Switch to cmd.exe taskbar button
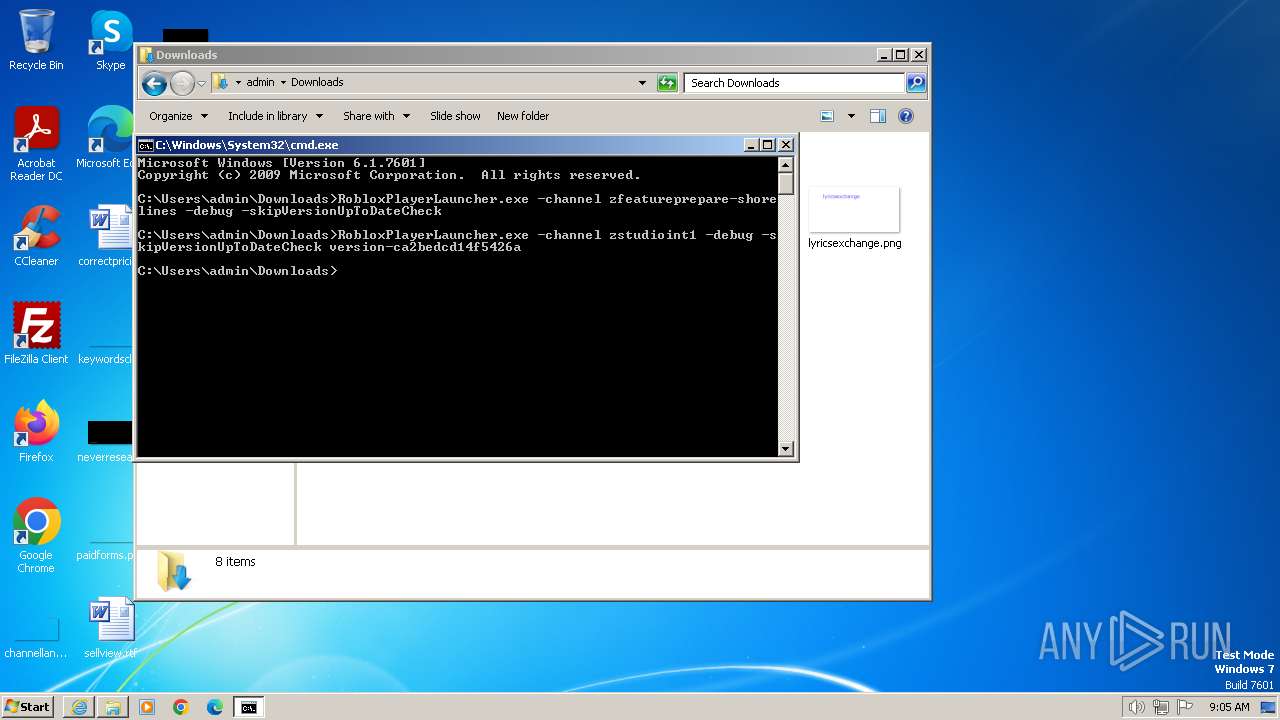The width and height of the screenshot is (1280, 720). pos(249,707)
